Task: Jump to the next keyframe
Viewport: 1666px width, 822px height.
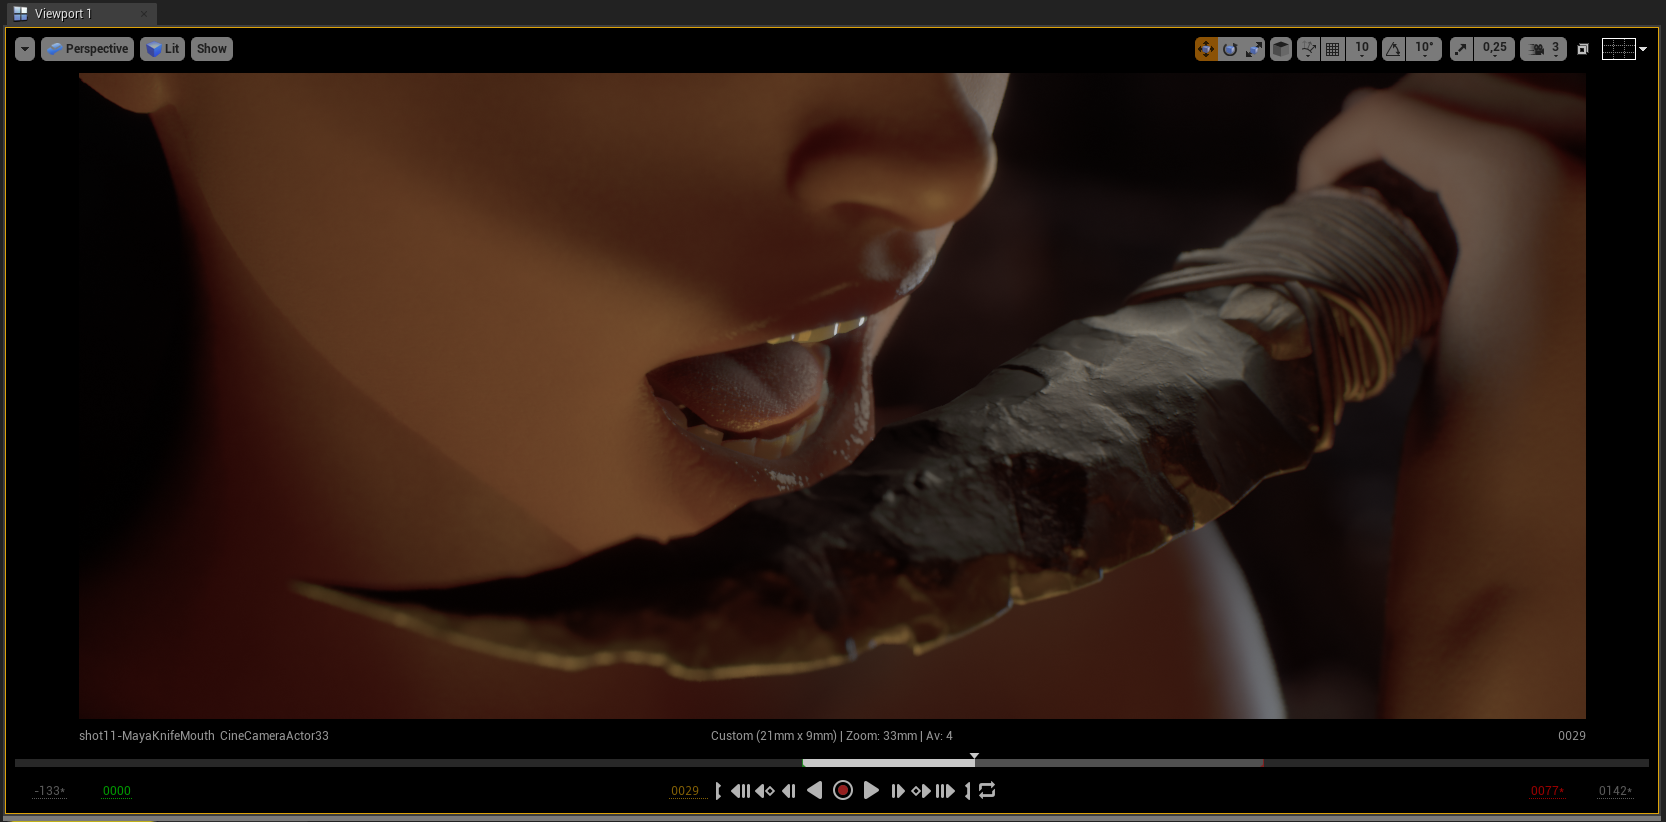Action: click(921, 791)
